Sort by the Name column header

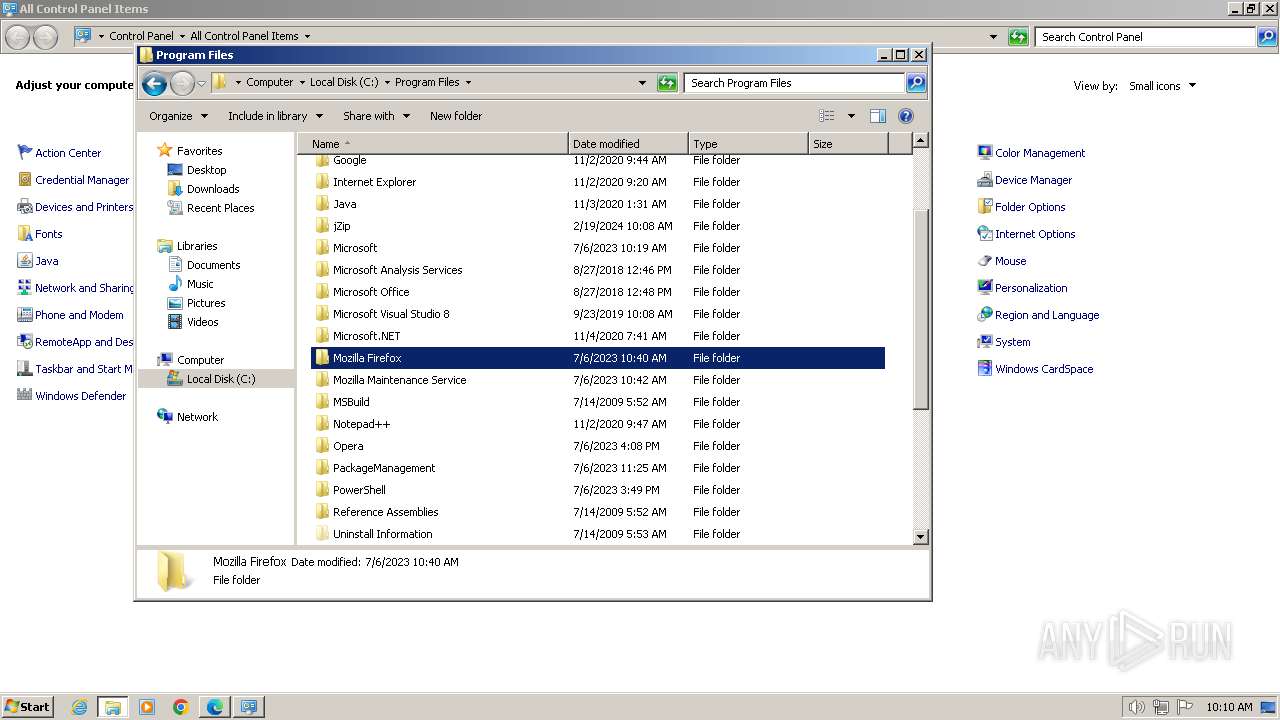pyautogui.click(x=433, y=144)
